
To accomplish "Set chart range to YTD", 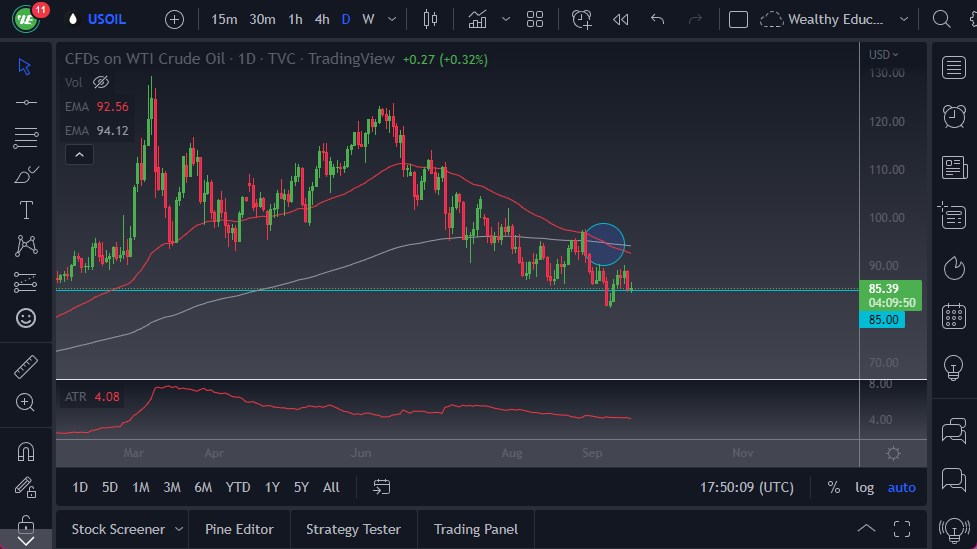I will [238, 487].
